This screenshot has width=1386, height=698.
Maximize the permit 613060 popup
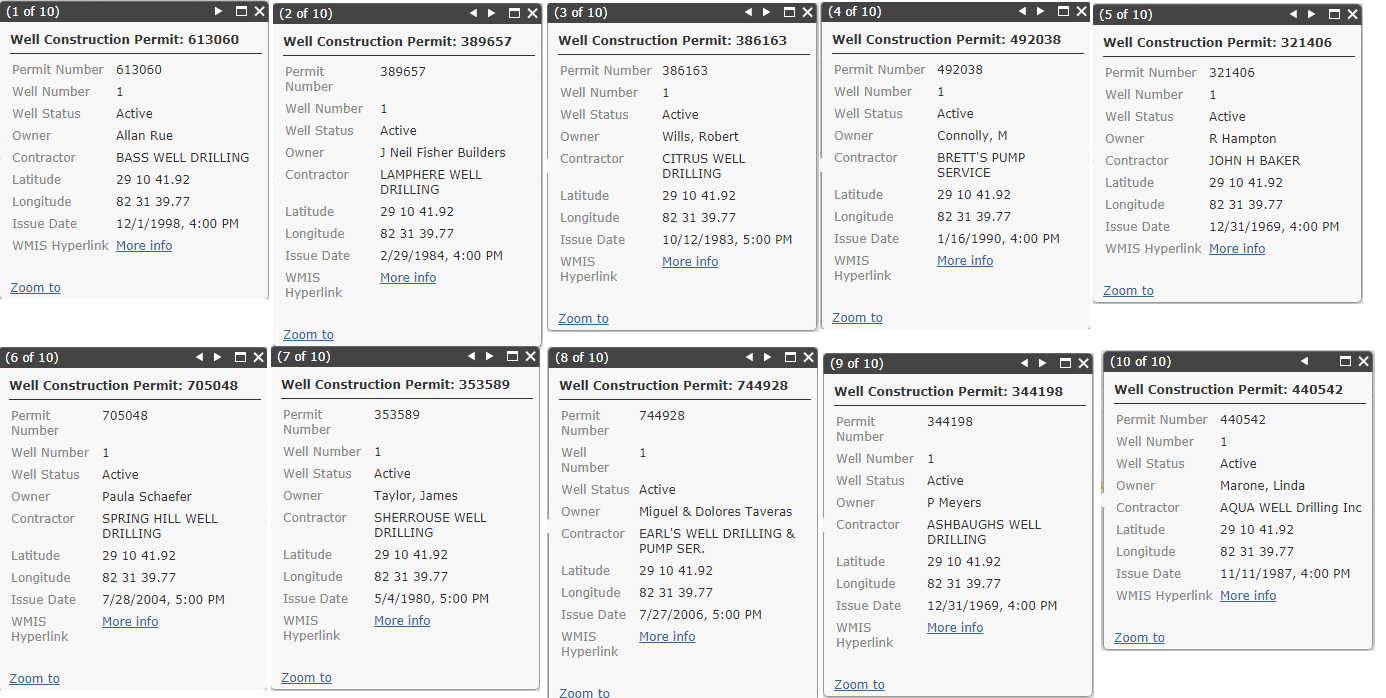pos(241,11)
